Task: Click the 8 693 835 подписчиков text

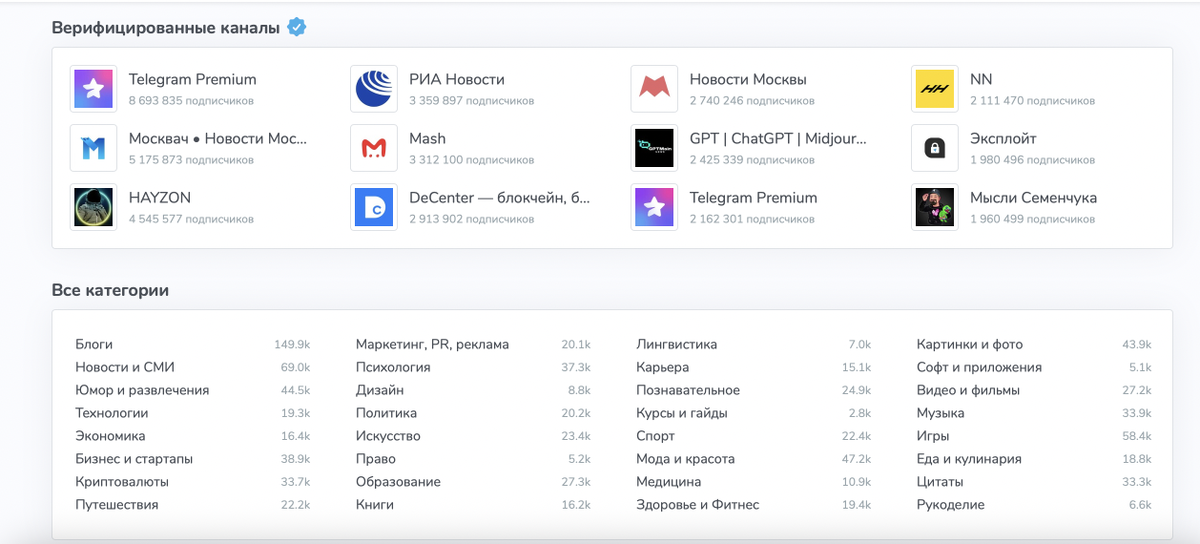Action: click(x=191, y=101)
